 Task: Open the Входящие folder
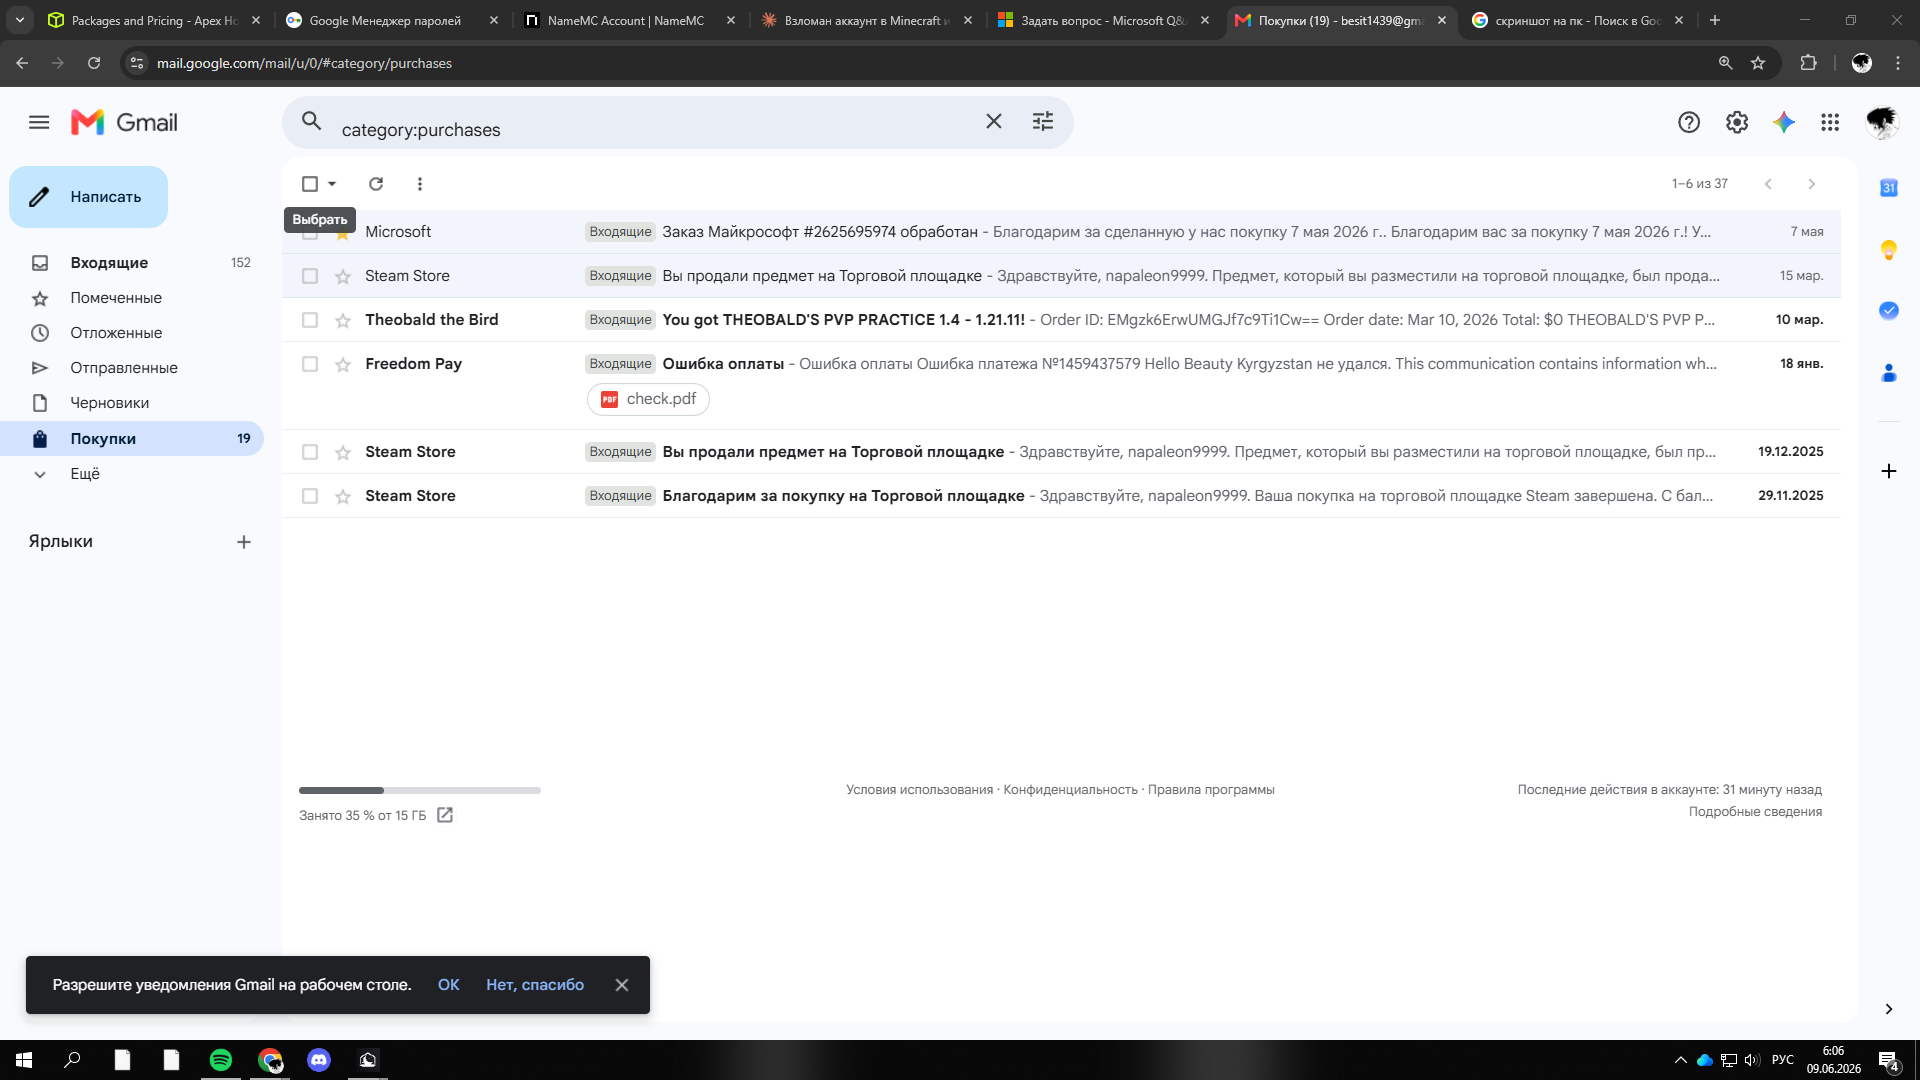click(x=132, y=263)
